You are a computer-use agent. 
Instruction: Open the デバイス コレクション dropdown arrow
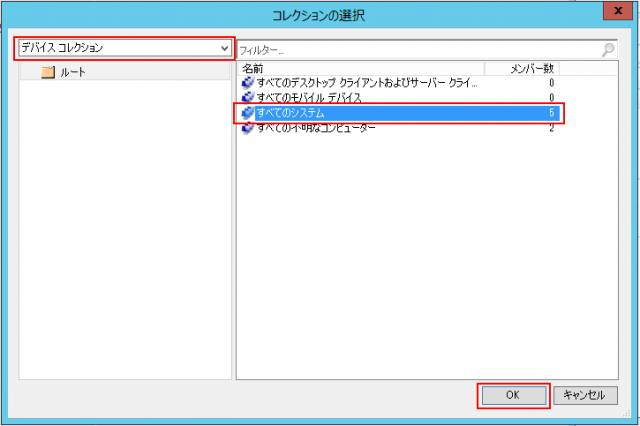(225, 48)
